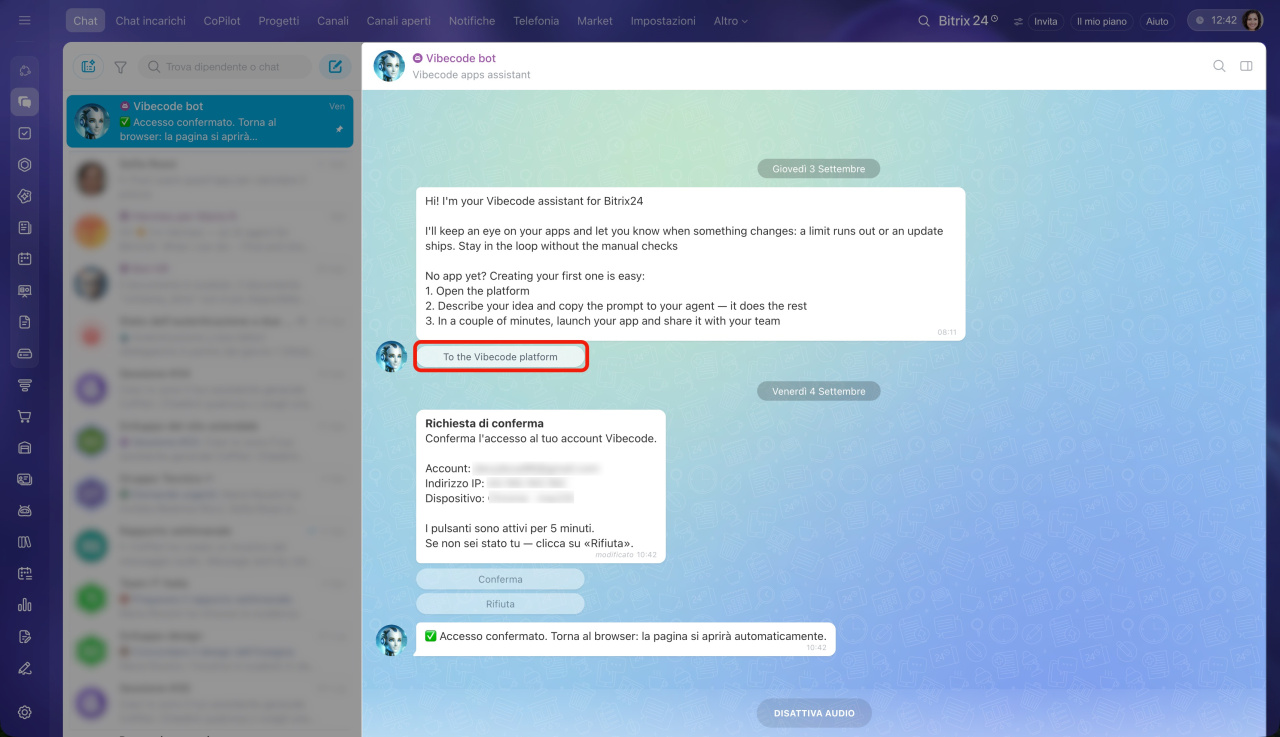
Task: Expand the Altro dropdown menu
Action: [730, 21]
